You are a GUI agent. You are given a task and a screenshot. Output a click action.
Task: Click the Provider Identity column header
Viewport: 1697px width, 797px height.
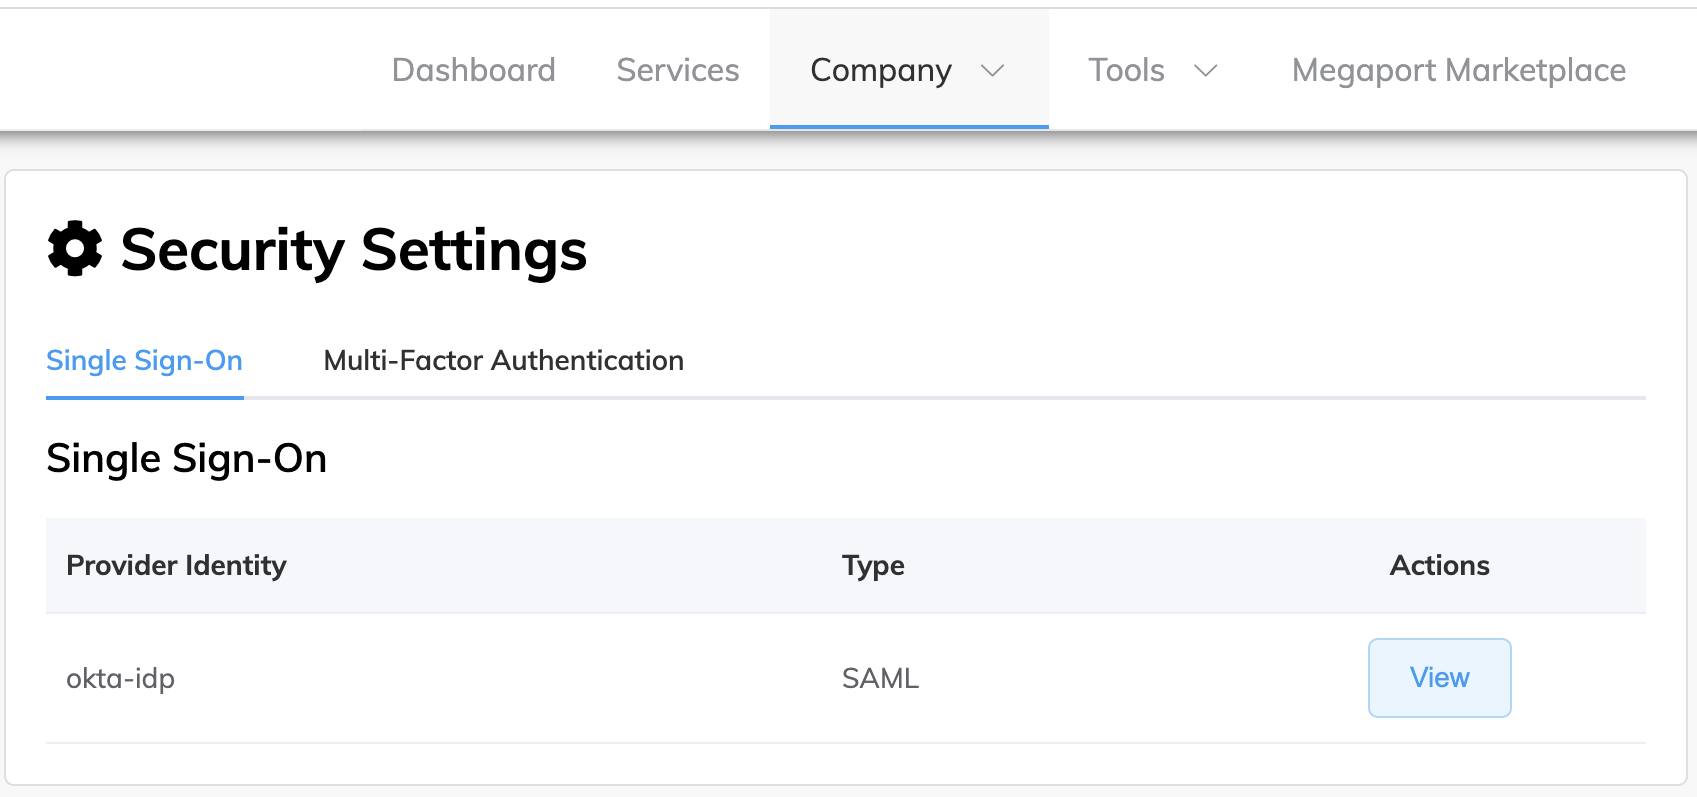click(176, 566)
